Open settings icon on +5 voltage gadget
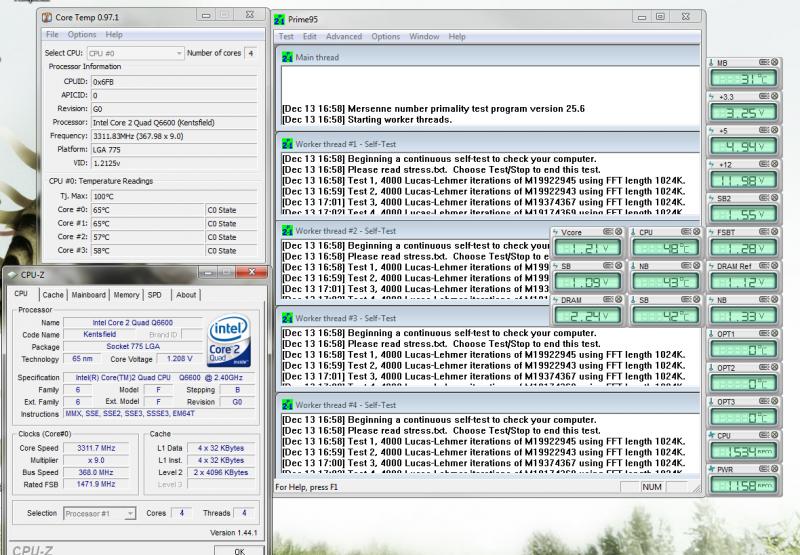The width and height of the screenshot is (800, 555). [764, 130]
